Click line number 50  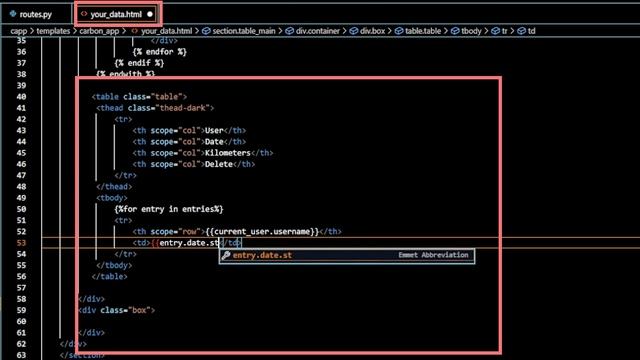[21, 209]
